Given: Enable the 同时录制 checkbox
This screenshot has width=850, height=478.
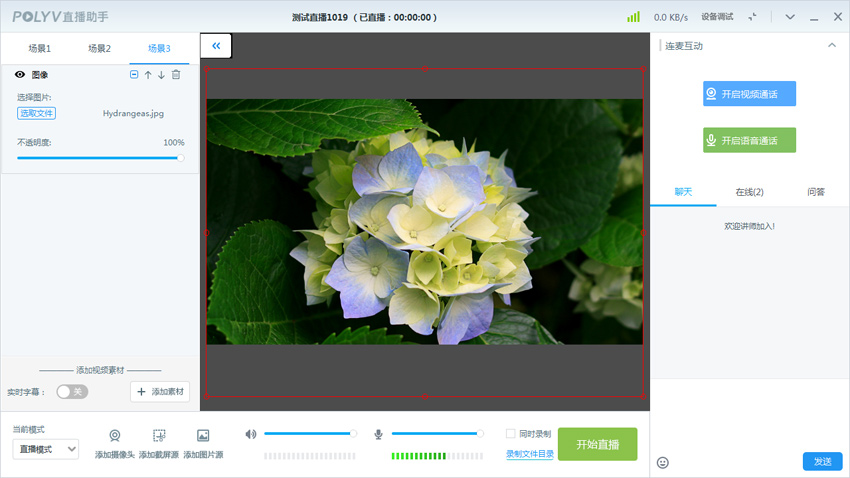Looking at the screenshot, I should [x=510, y=434].
